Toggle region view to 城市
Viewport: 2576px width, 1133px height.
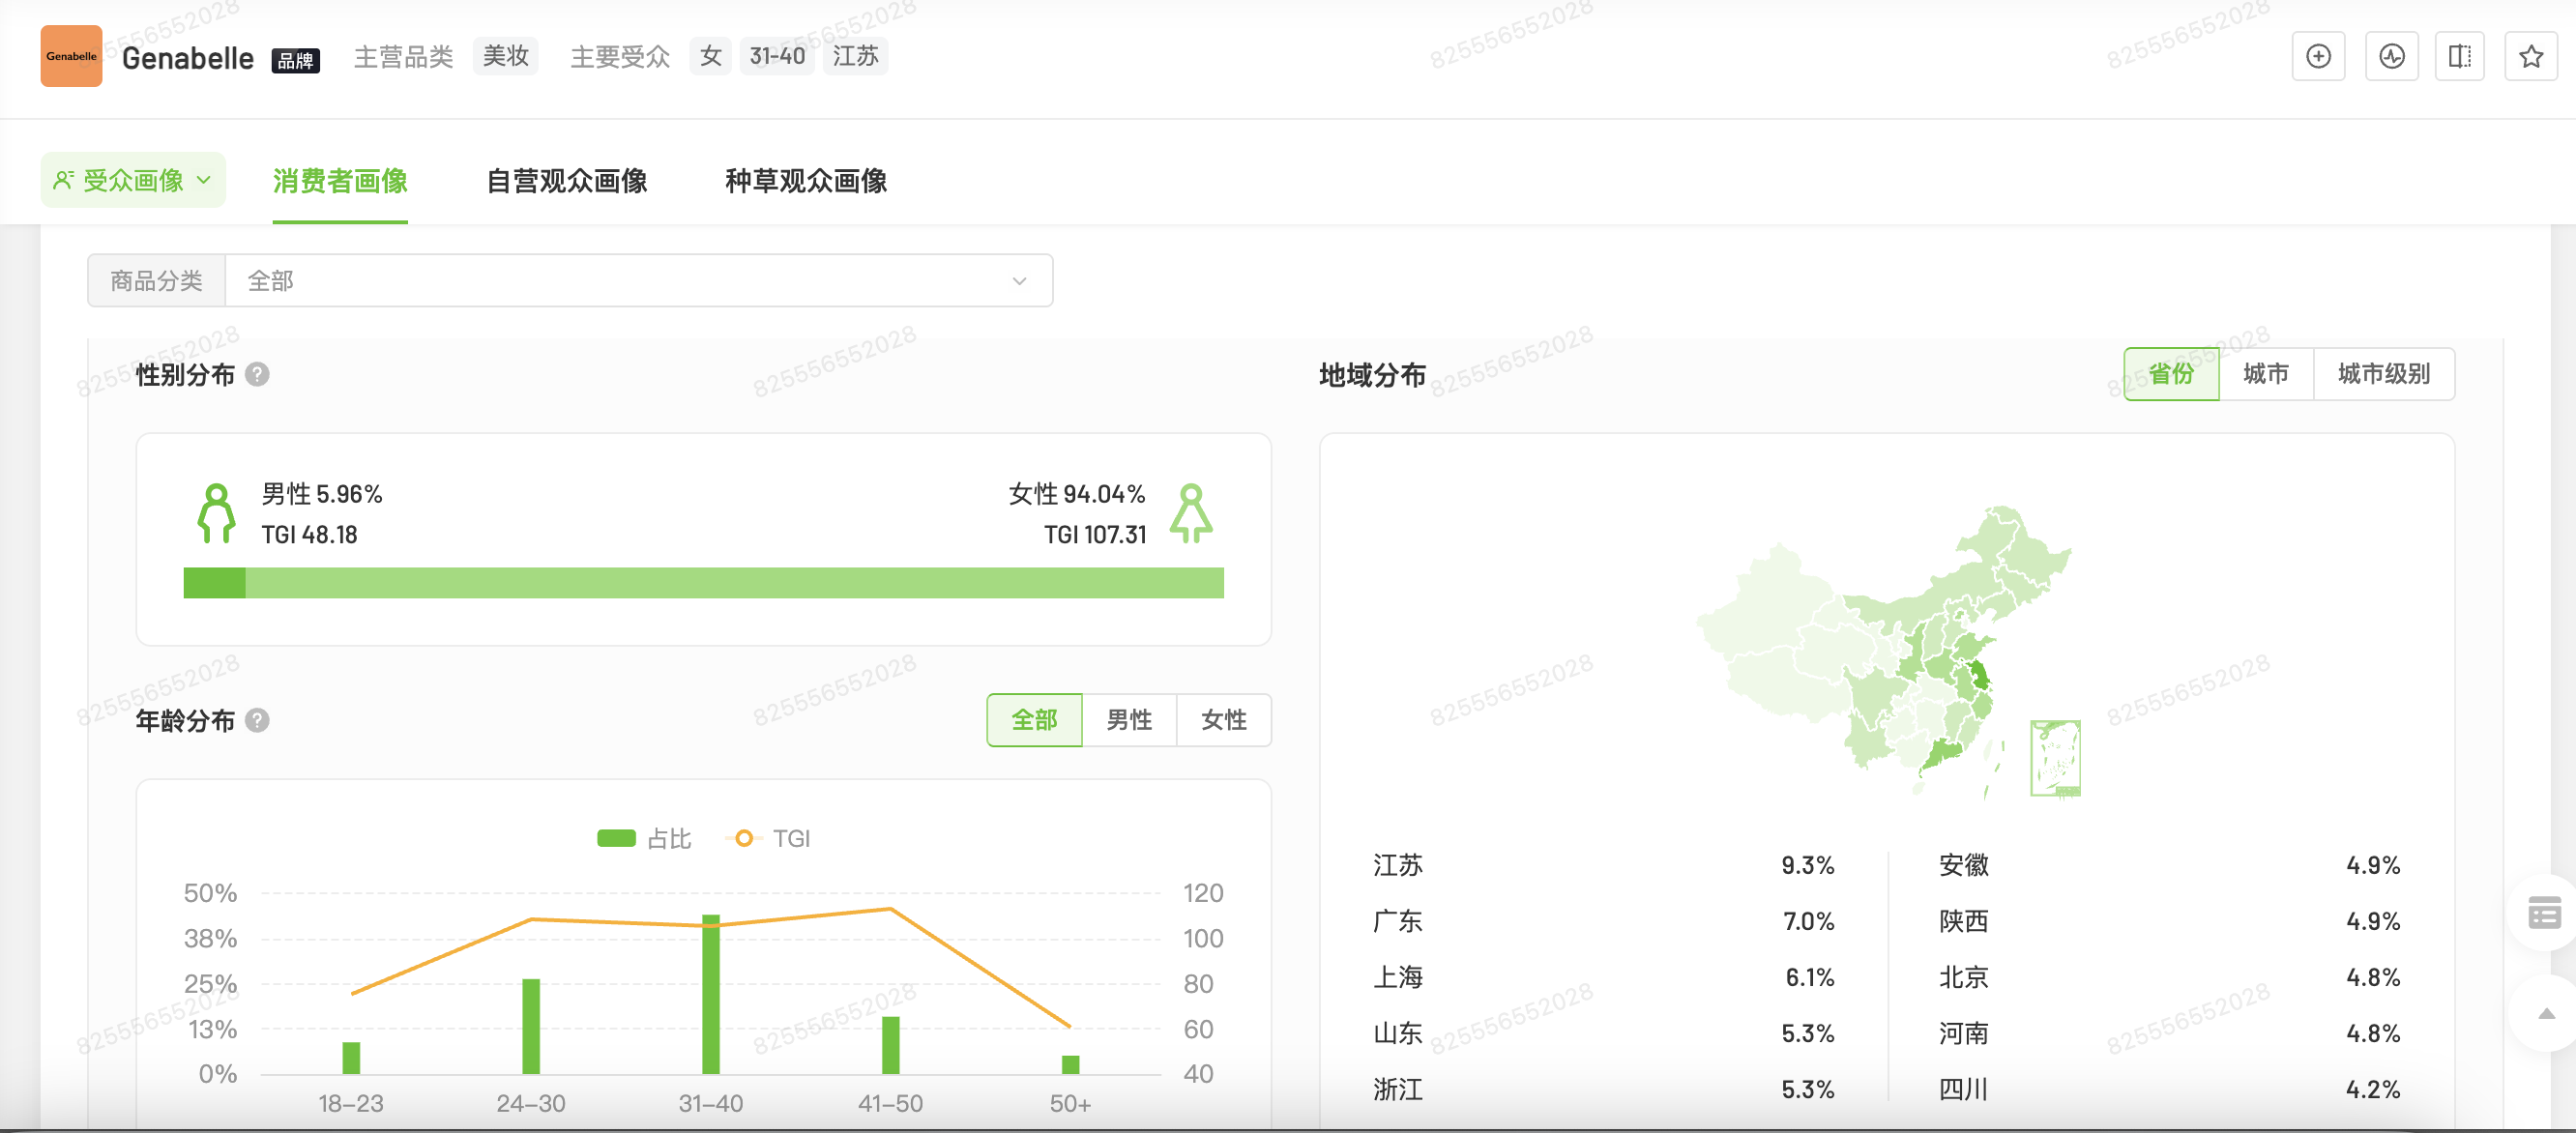[2265, 373]
